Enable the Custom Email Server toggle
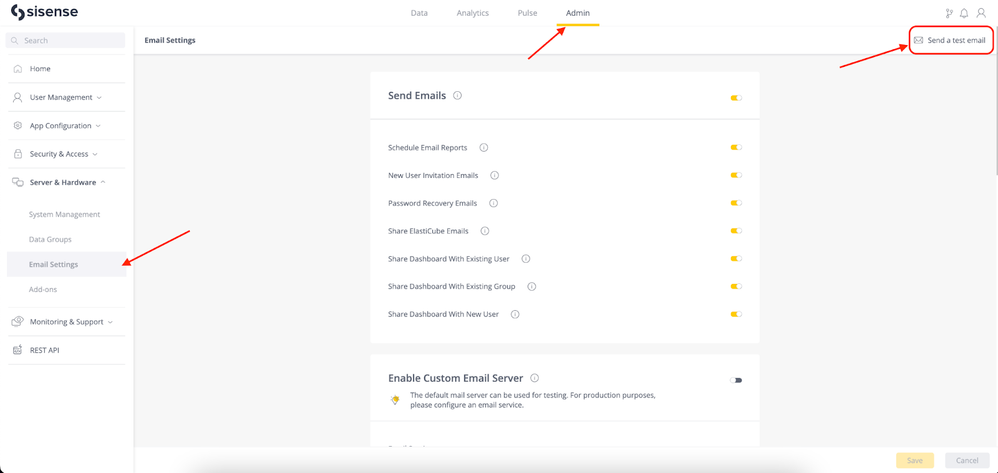Screen dimensions: 998x473 coord(736,380)
